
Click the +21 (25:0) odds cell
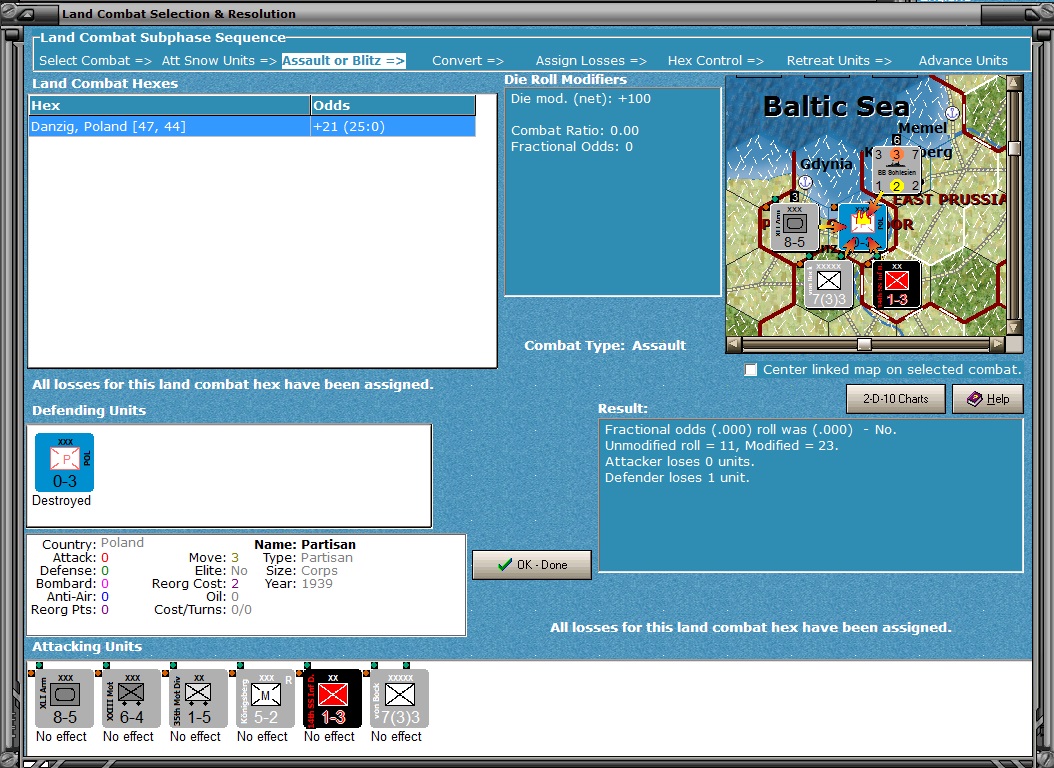[x=393, y=126]
